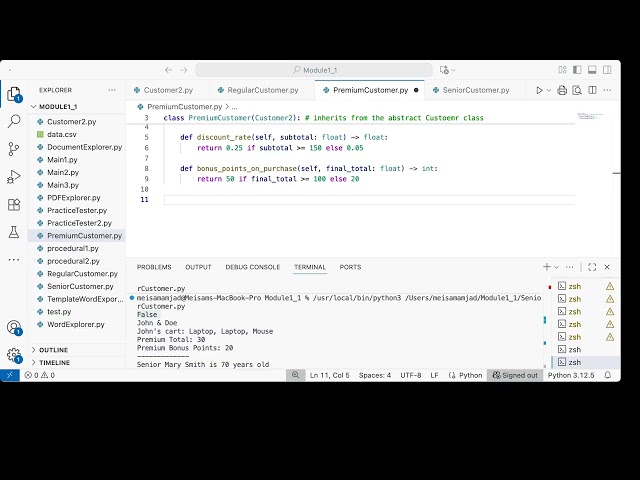The height and width of the screenshot is (480, 640).
Task: Select Python 3.12.5 interpreter in status bar
Action: click(x=571, y=376)
